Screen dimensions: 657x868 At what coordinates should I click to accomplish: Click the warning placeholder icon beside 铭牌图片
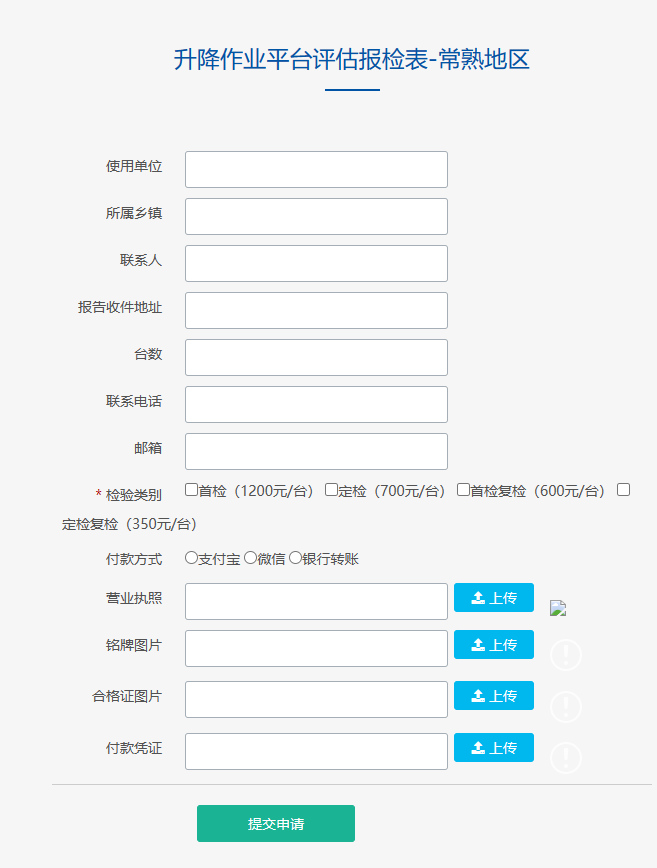pos(566,655)
